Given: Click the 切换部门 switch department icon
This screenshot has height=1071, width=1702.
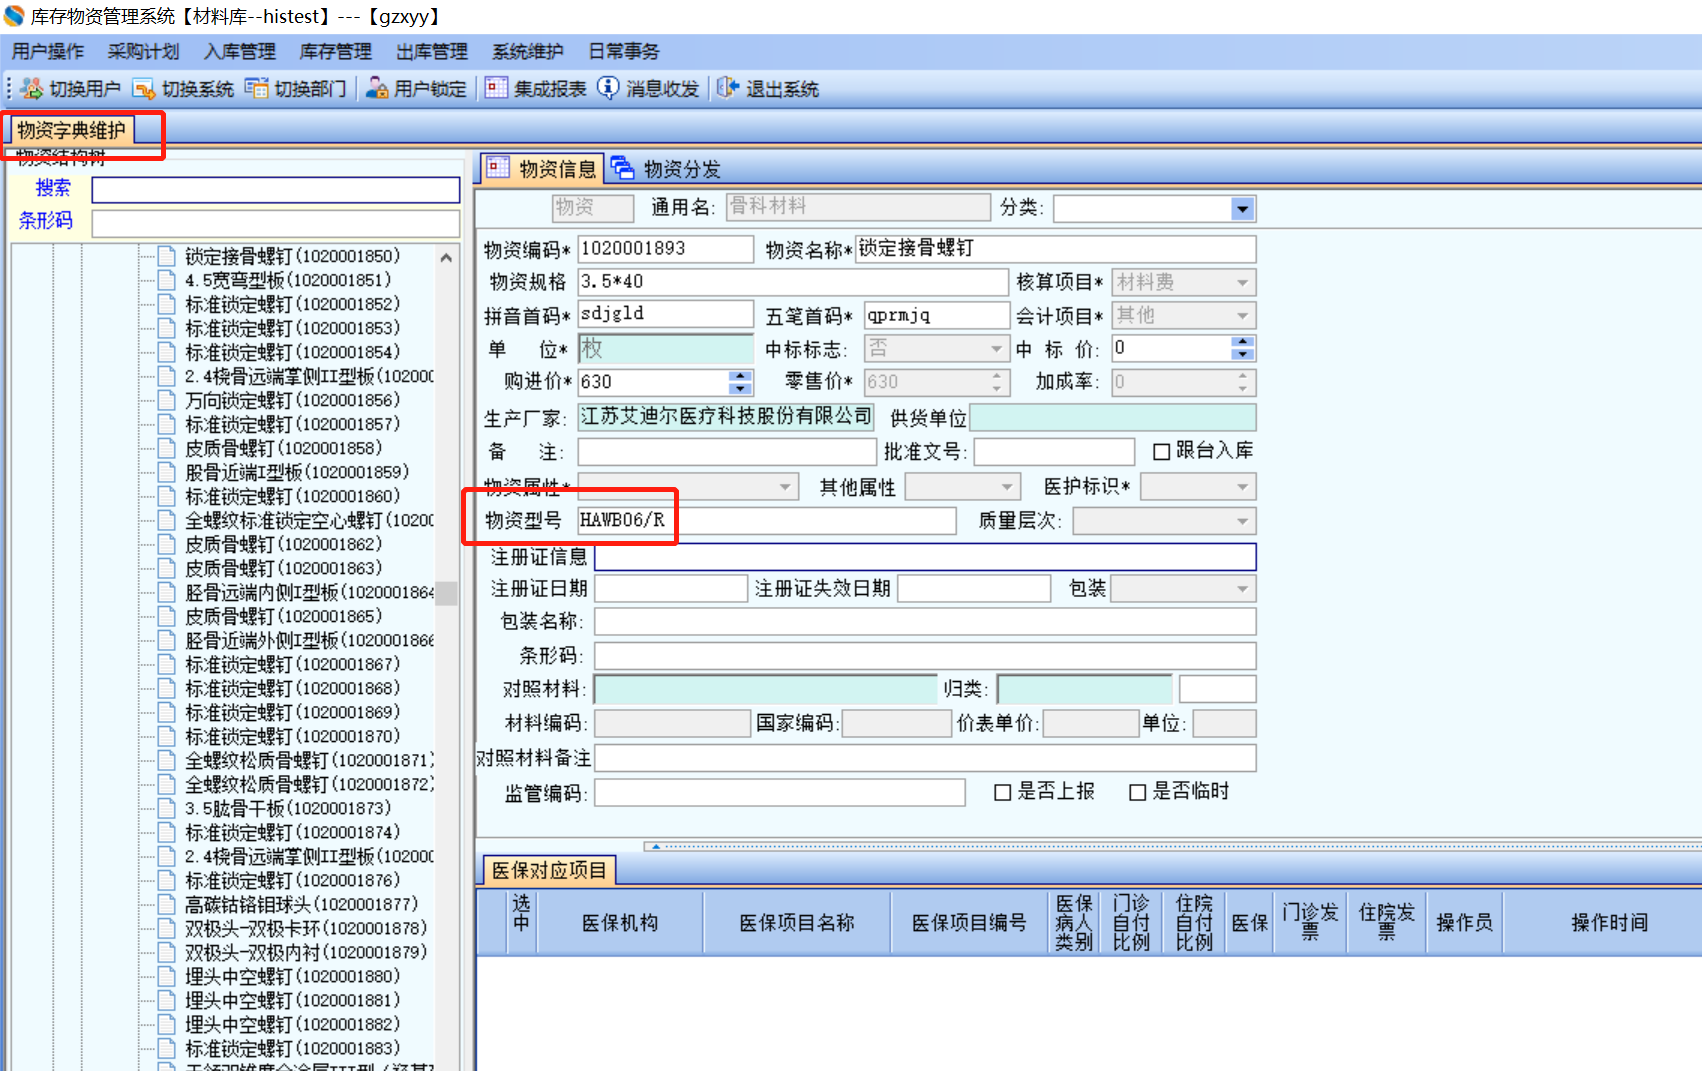Looking at the screenshot, I should tap(257, 89).
